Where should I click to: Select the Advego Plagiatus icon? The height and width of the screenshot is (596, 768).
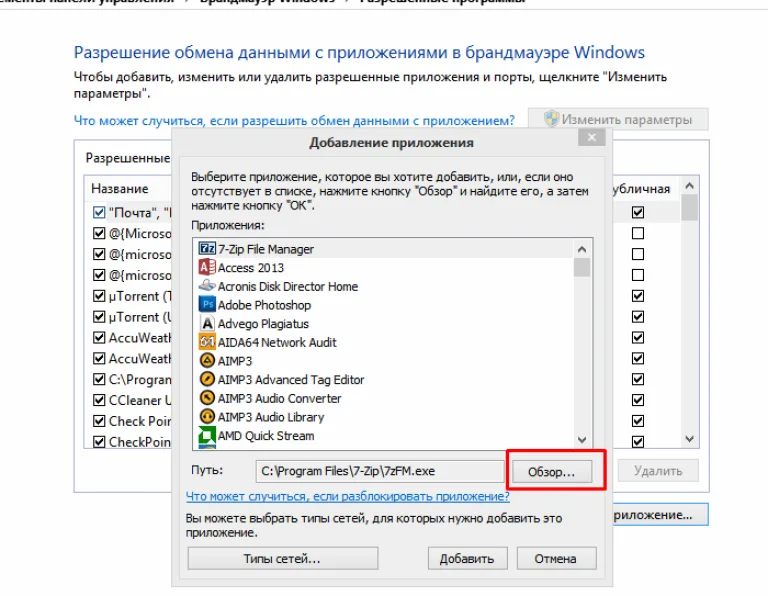[207, 323]
